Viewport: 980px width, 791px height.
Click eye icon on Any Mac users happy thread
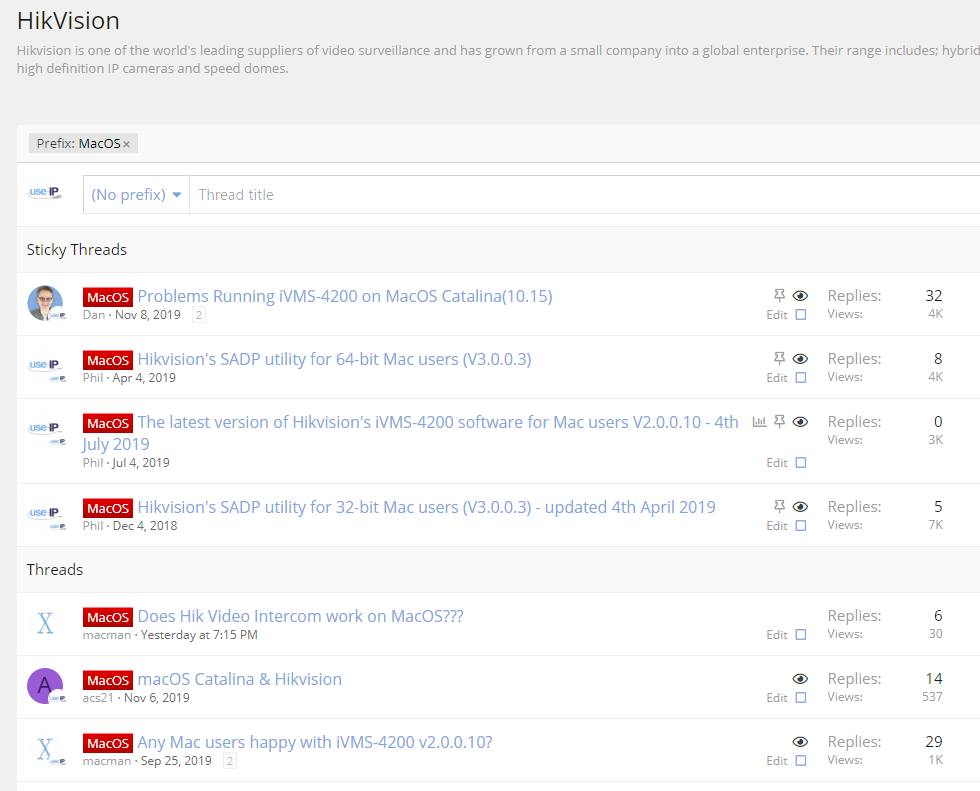coord(800,742)
